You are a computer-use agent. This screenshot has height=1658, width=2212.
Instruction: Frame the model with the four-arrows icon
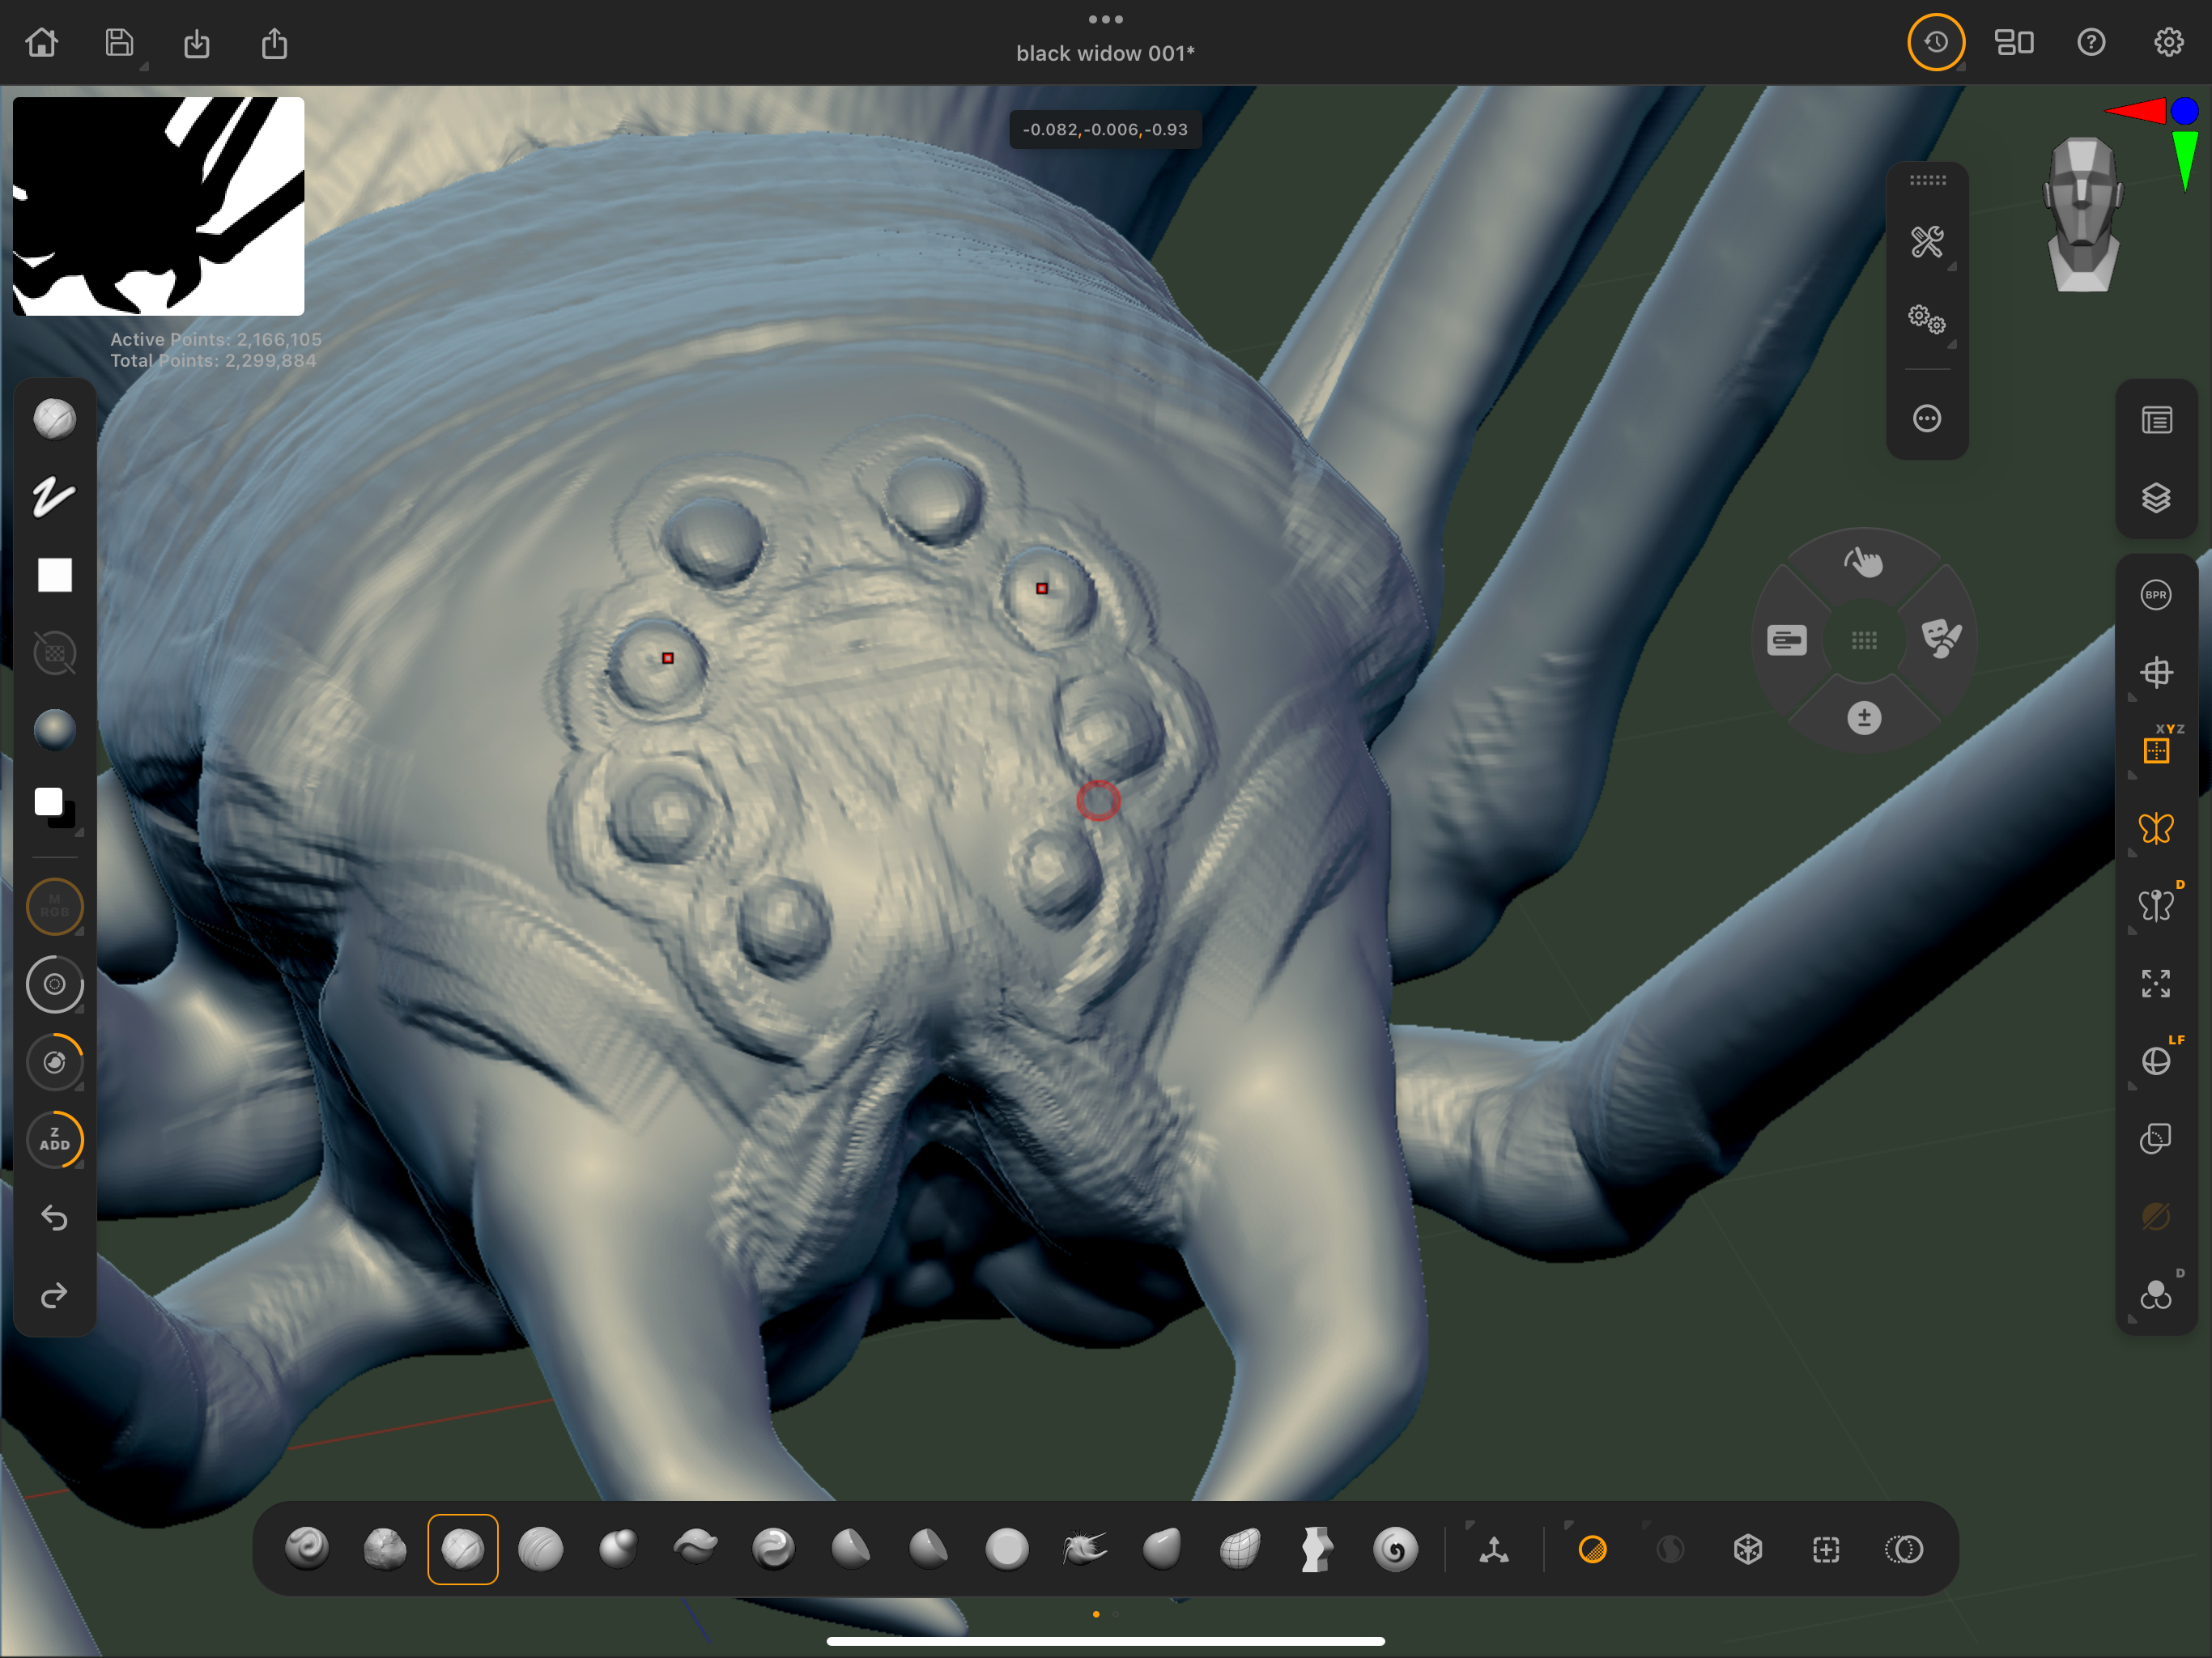(2157, 983)
